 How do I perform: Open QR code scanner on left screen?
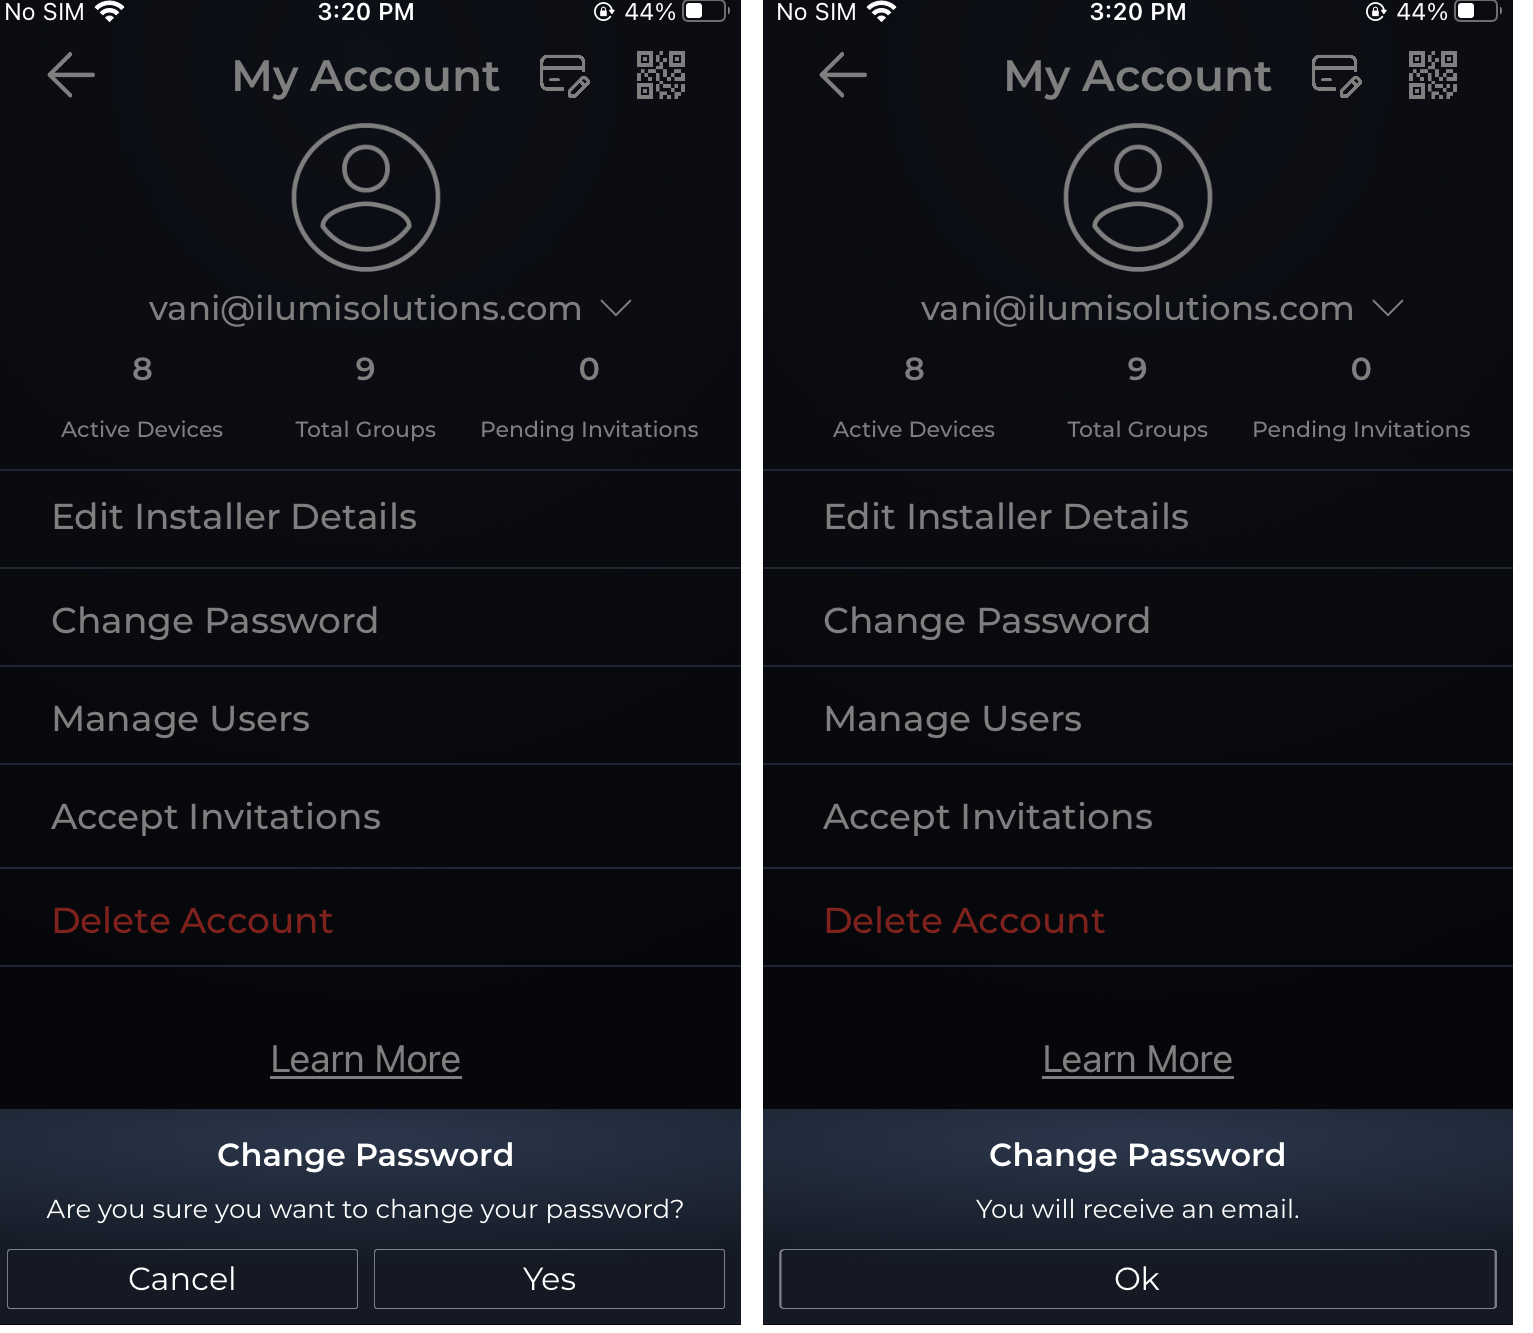pyautogui.click(x=661, y=75)
